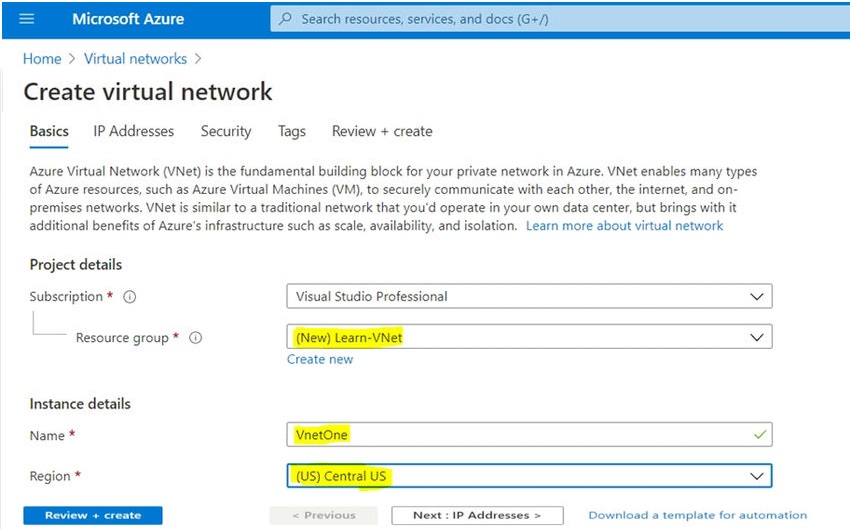The width and height of the screenshot is (850, 529).
Task: Show Resource group info tooltip icon
Action: 195,338
